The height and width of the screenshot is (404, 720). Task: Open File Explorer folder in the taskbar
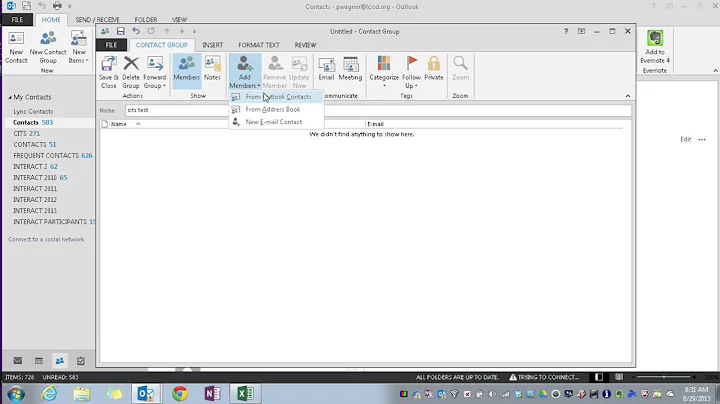[x=82, y=394]
